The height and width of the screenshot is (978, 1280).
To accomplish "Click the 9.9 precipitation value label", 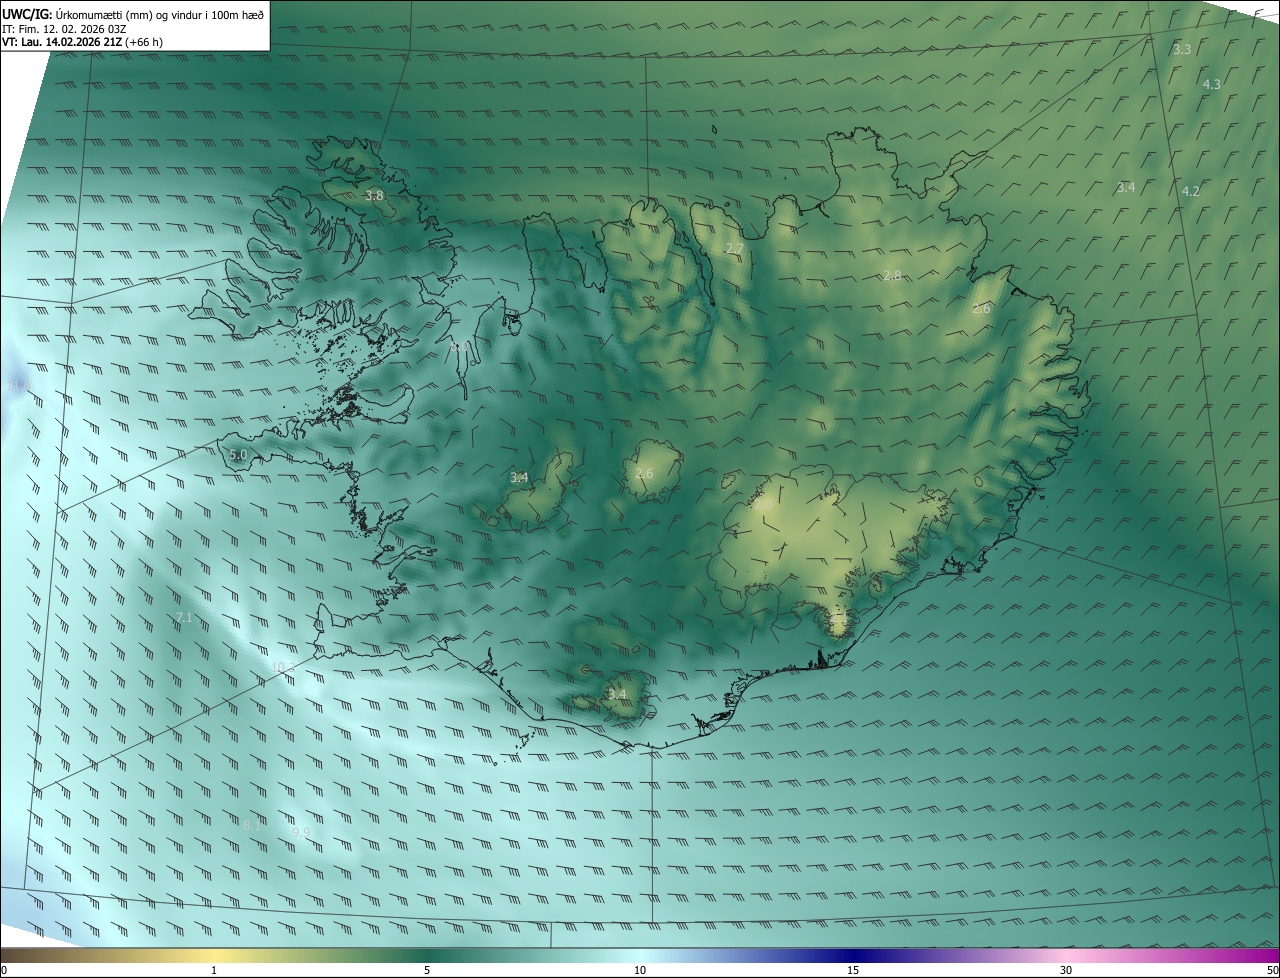I will tap(301, 831).
